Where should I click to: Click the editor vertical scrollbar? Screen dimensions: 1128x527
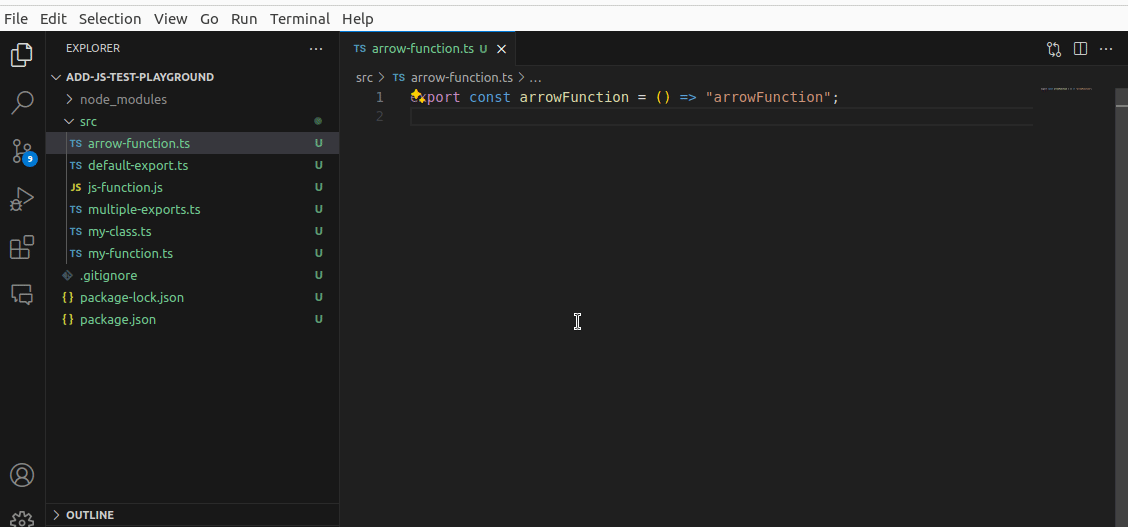pyautogui.click(x=1122, y=308)
